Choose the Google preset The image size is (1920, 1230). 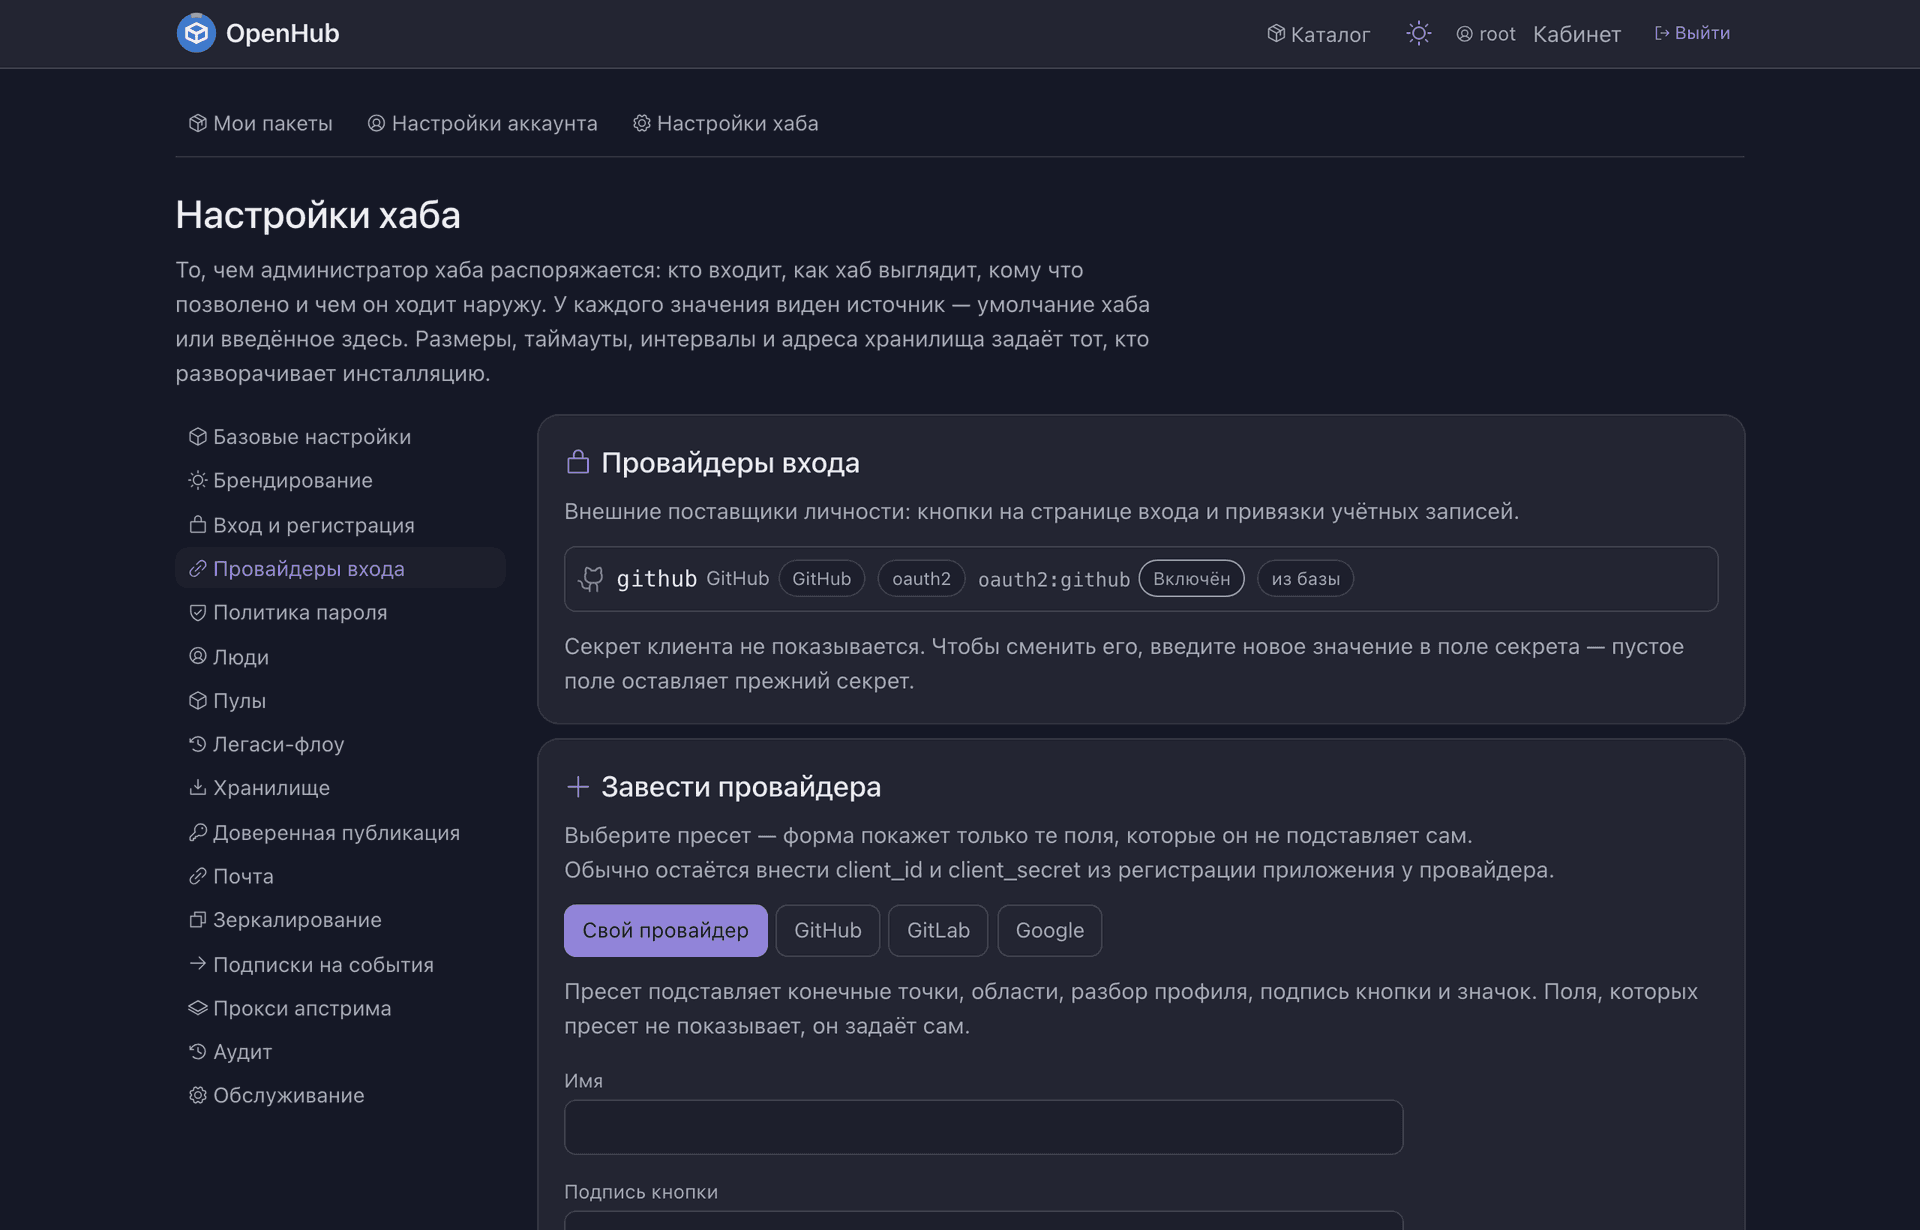tap(1049, 930)
